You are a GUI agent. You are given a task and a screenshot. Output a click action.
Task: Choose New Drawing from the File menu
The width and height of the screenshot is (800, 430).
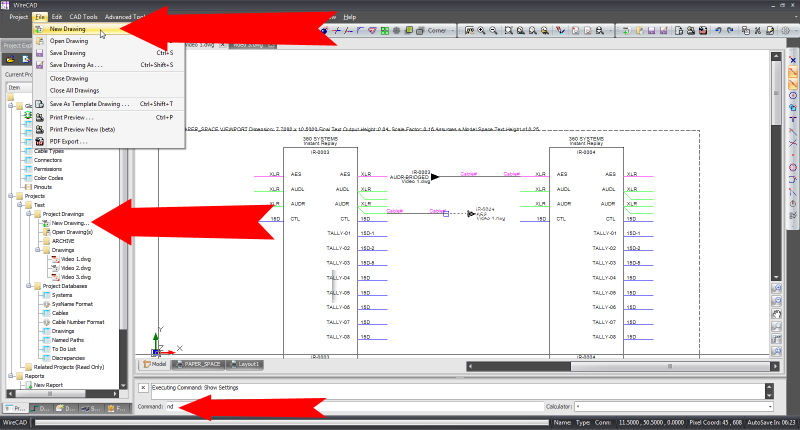tap(108, 29)
